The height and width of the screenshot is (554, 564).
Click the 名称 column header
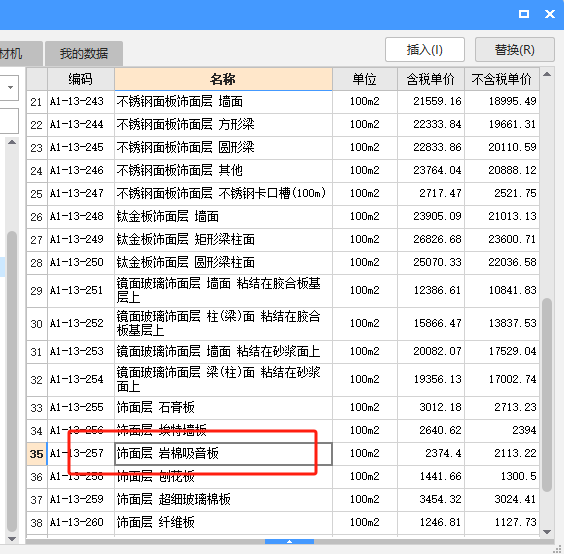coord(223,79)
